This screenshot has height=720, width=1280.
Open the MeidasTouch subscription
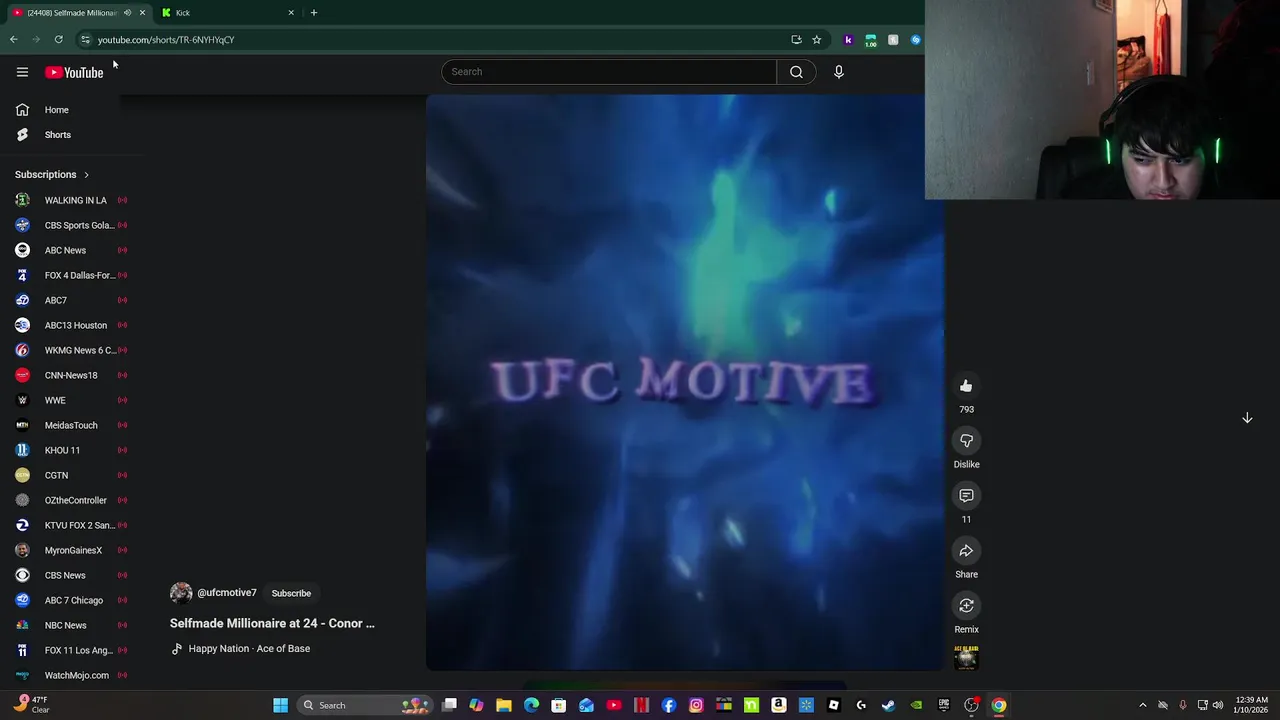(70, 425)
